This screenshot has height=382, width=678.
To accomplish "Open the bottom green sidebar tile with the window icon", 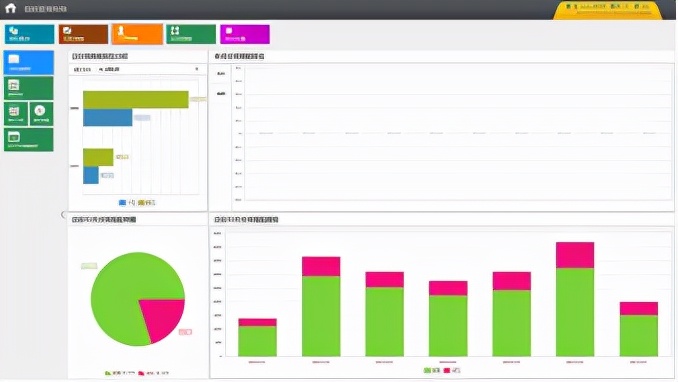I will (29, 139).
